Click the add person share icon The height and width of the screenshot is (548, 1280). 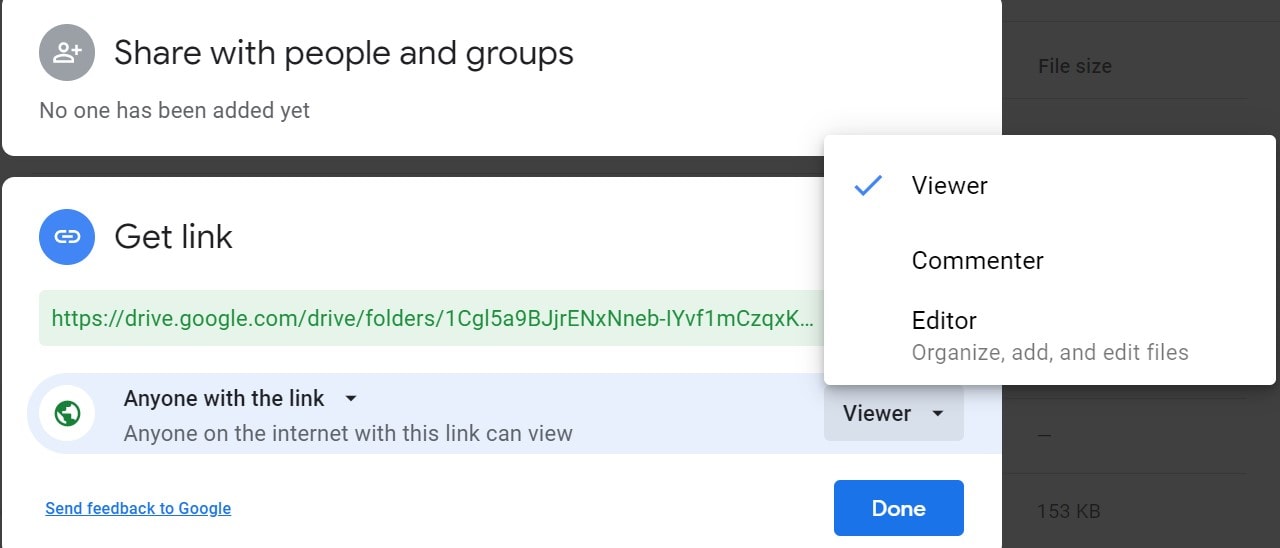pos(67,53)
